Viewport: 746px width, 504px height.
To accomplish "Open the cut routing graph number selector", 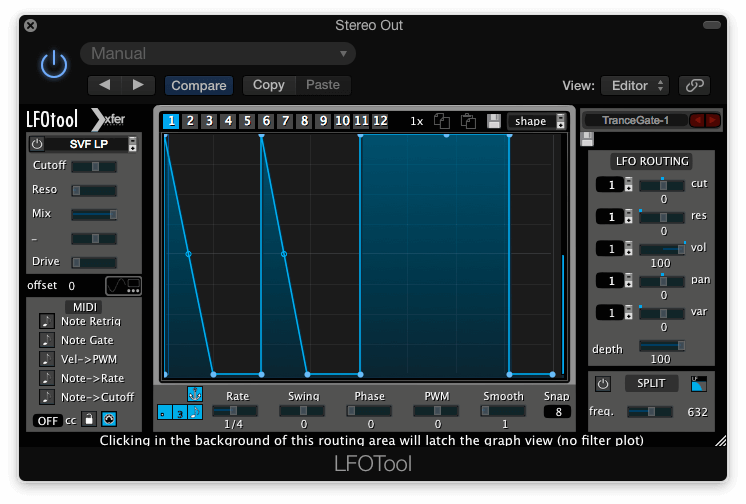I will coord(614,185).
